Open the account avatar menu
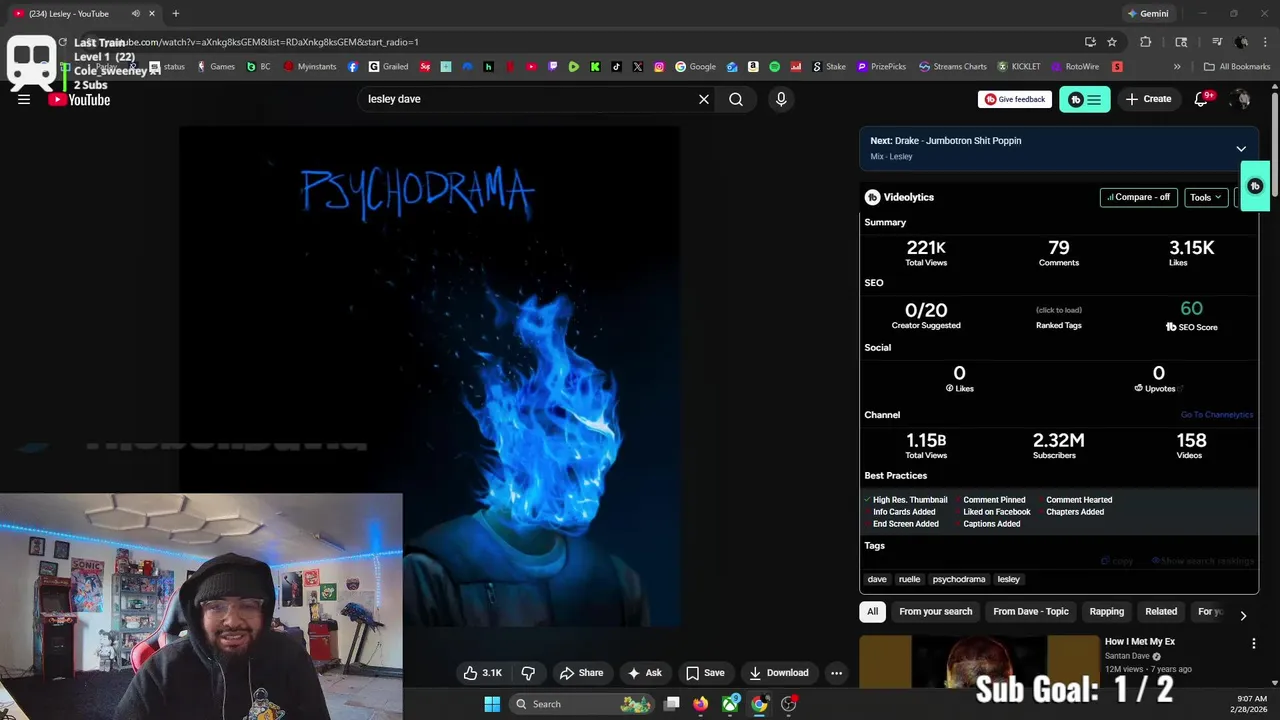 [1241, 99]
